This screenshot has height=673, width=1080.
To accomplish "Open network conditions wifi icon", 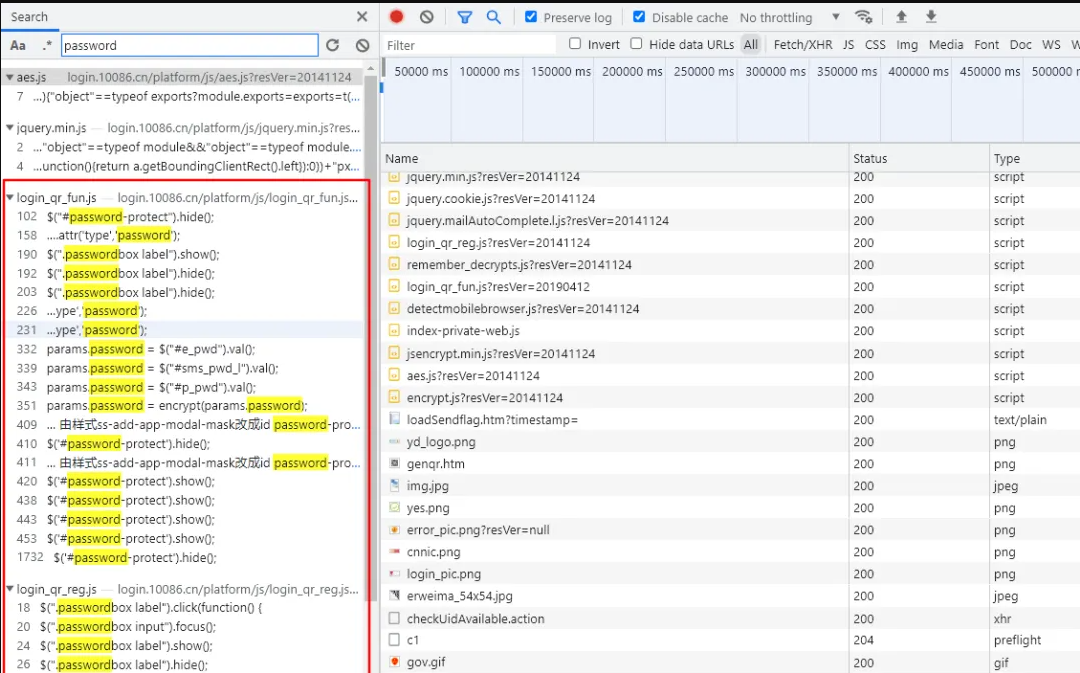I will pyautogui.click(x=863, y=17).
